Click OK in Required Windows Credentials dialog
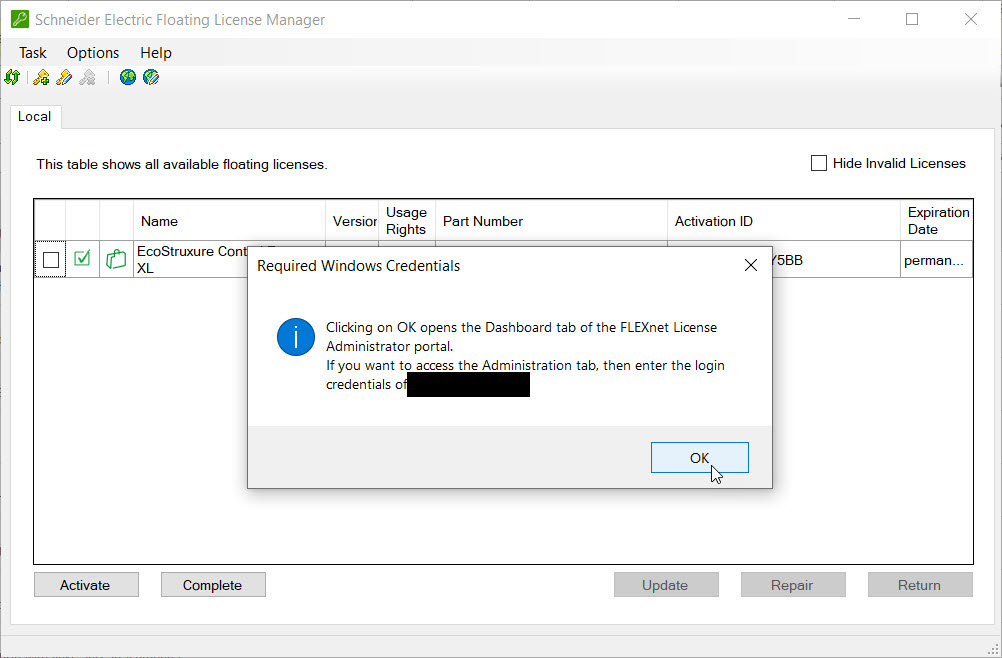This screenshot has height=658, width=1002. coord(700,457)
